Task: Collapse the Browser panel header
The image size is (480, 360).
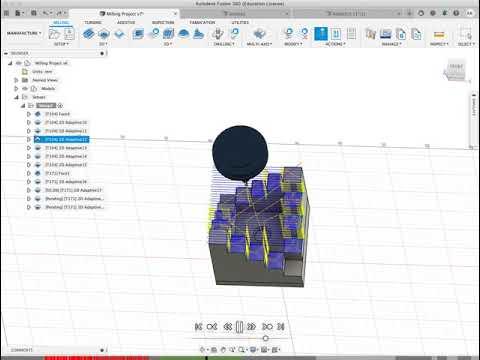Action: tap(5, 53)
